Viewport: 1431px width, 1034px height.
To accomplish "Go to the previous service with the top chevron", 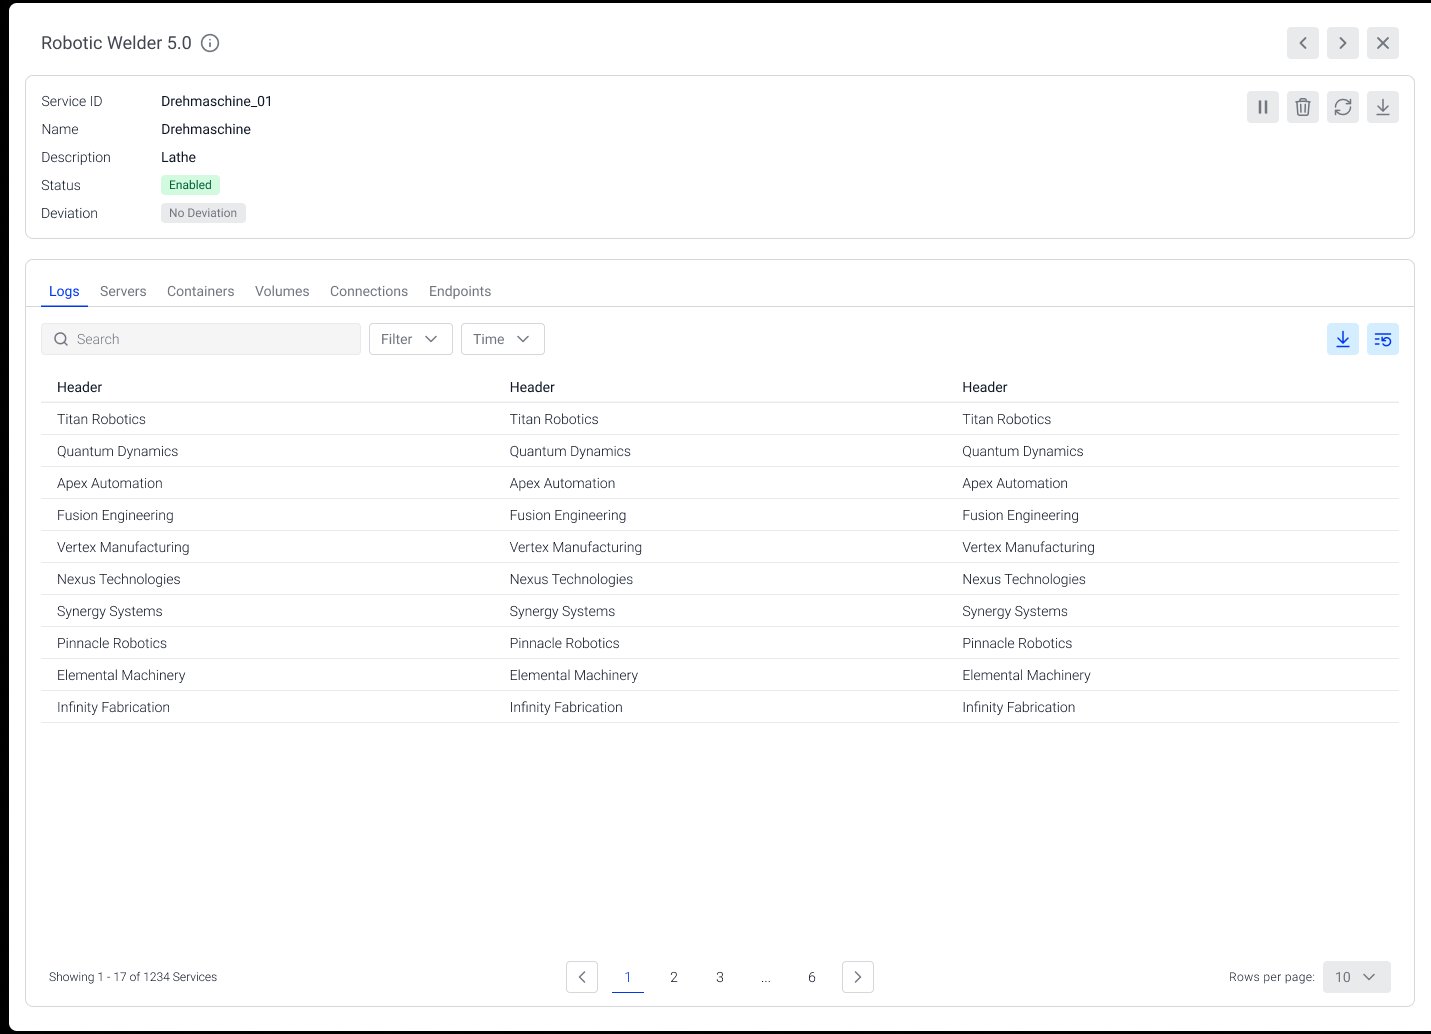I will 1302,43.
